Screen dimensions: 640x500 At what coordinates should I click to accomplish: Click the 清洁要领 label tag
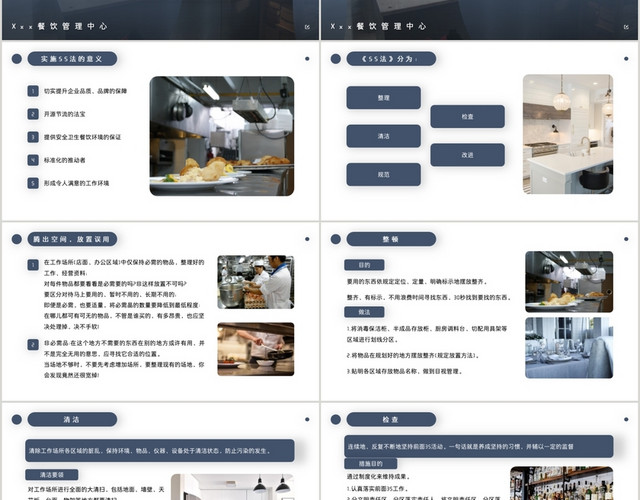click(x=52, y=475)
